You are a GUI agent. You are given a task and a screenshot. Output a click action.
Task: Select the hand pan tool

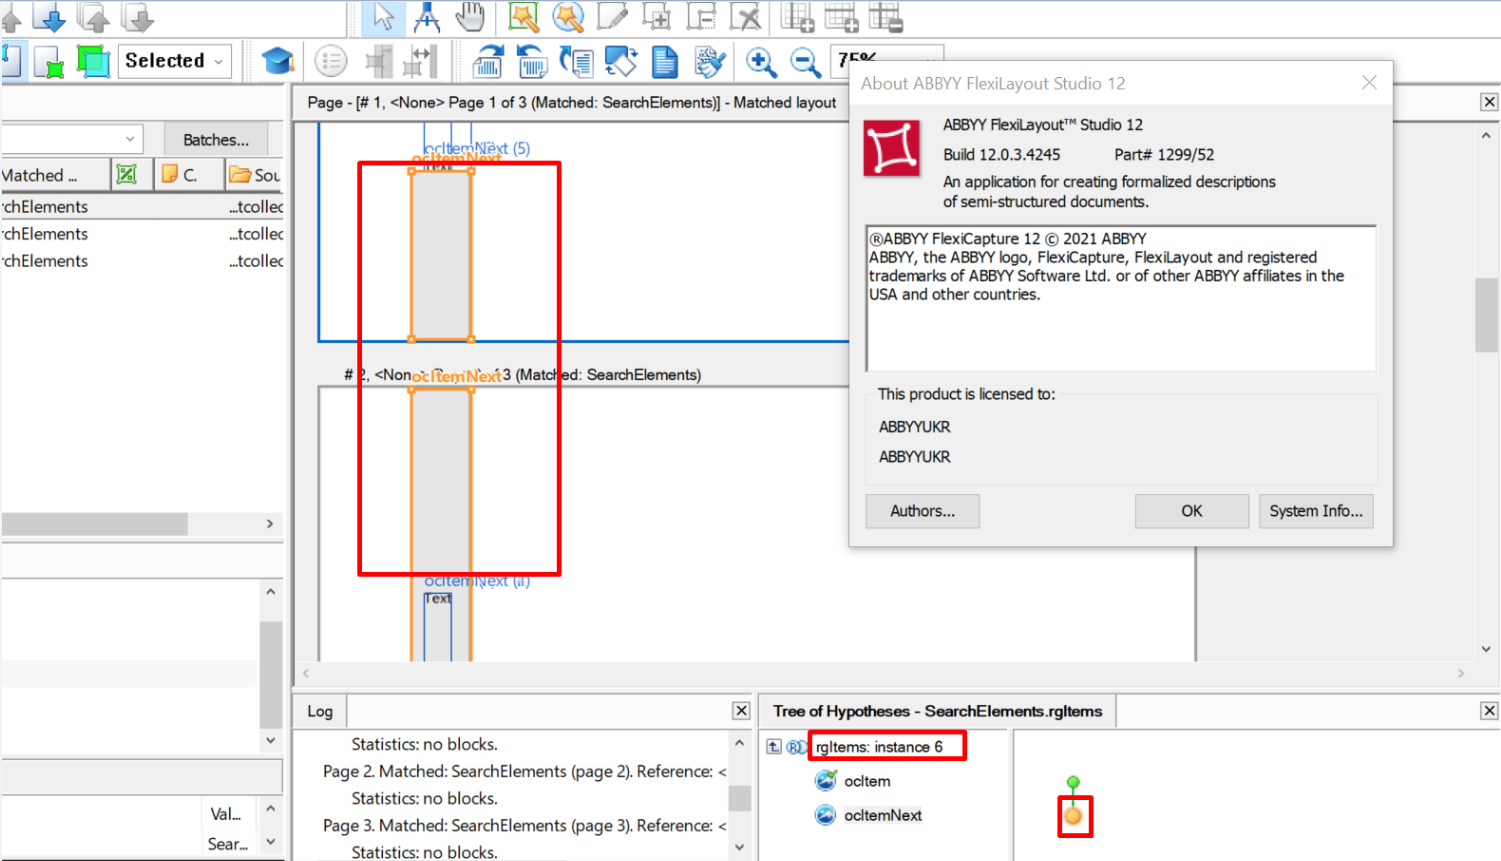tap(470, 17)
